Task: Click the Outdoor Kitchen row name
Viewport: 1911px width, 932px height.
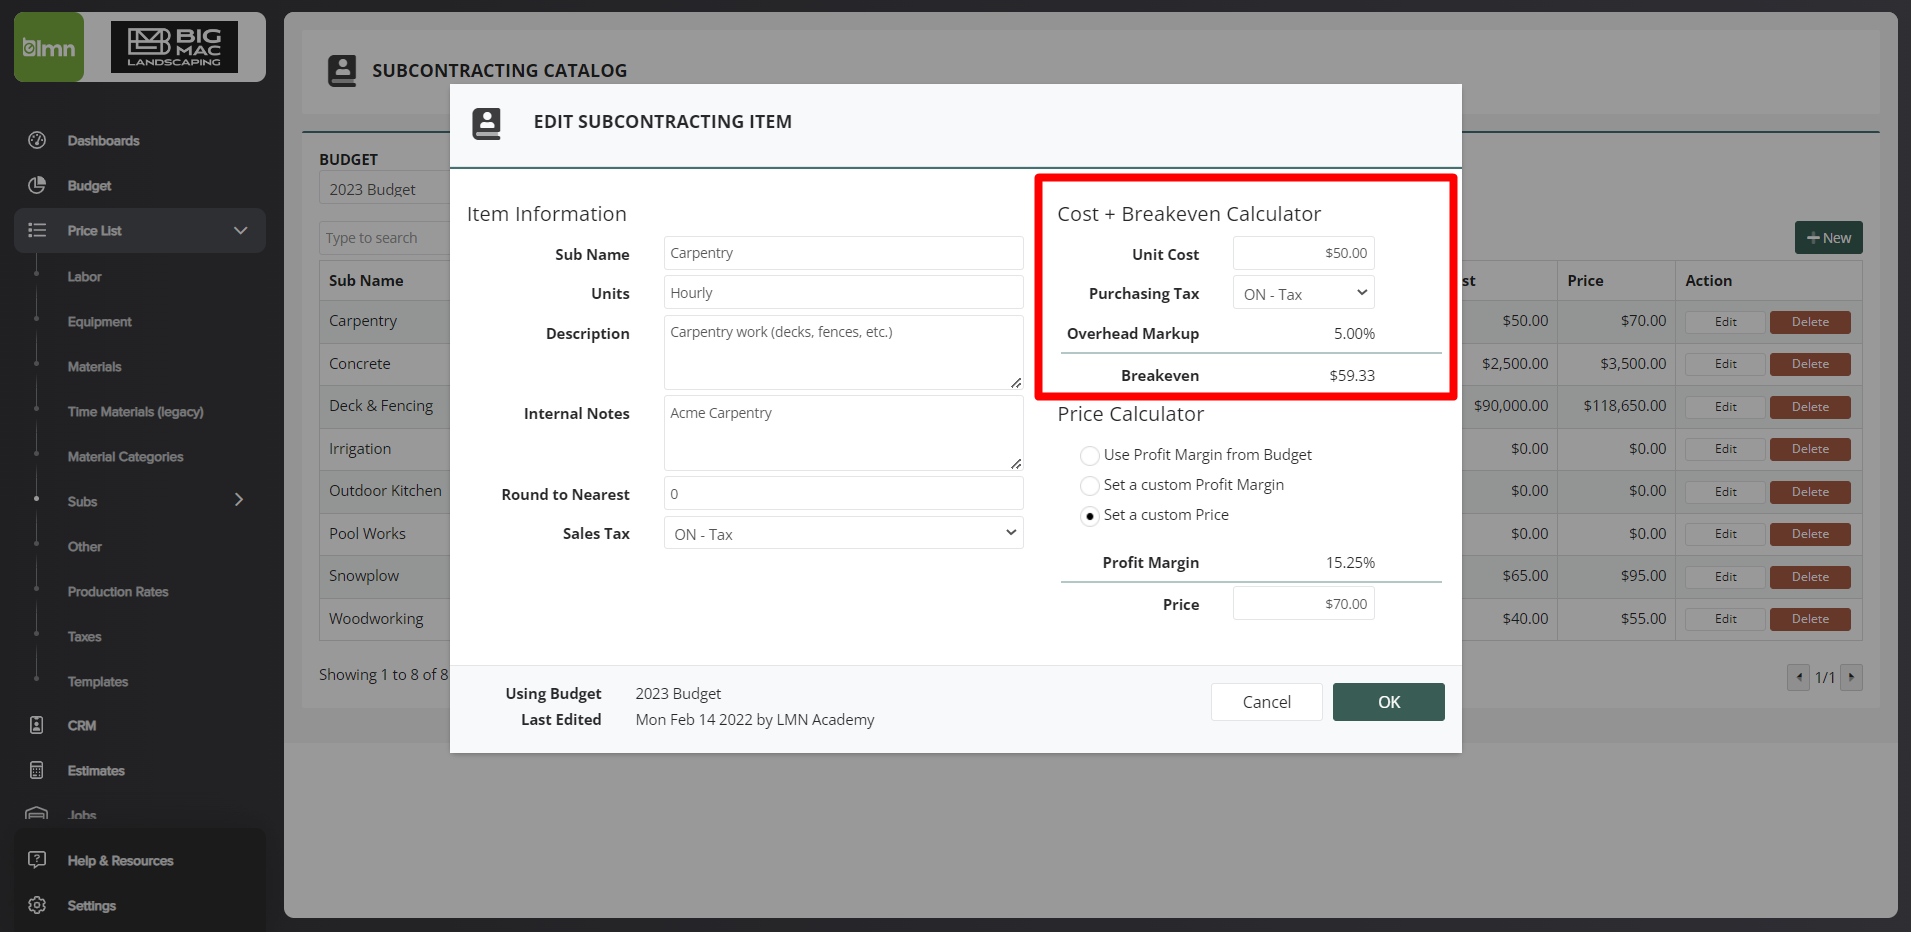Action: pos(385,491)
